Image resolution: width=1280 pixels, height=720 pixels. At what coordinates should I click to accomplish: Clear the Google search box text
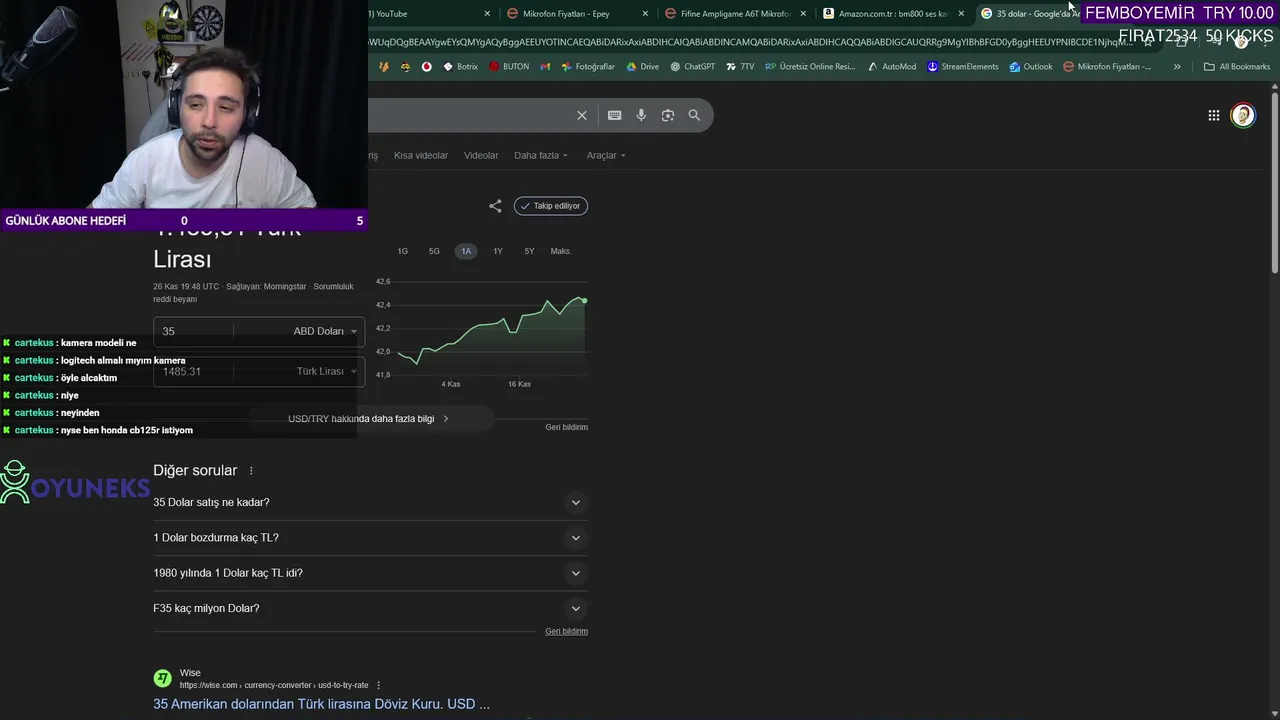tap(582, 115)
